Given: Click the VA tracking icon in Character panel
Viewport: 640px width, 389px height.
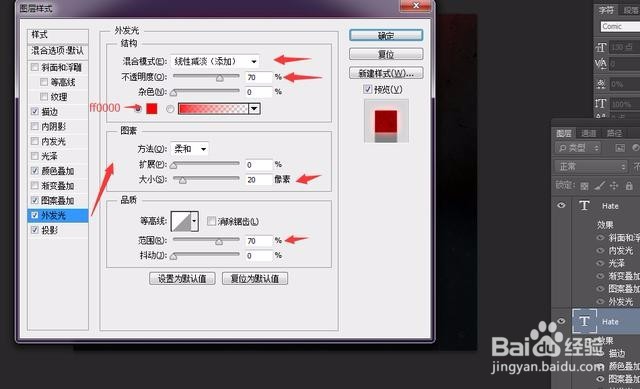Looking at the screenshot, I should point(601,64).
